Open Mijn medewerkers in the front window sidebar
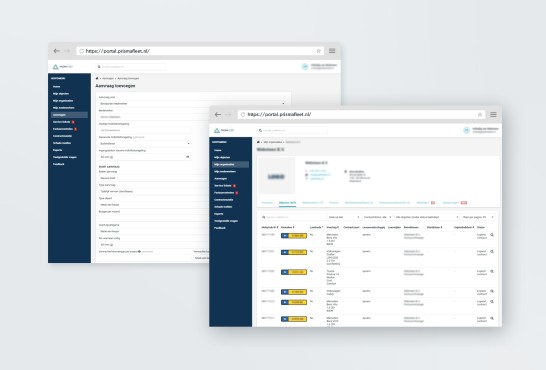This screenshot has width=546, height=370. (225, 172)
